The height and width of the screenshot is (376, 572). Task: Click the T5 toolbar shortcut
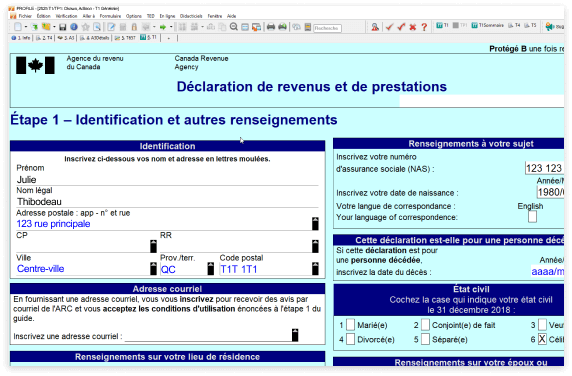pos(530,25)
